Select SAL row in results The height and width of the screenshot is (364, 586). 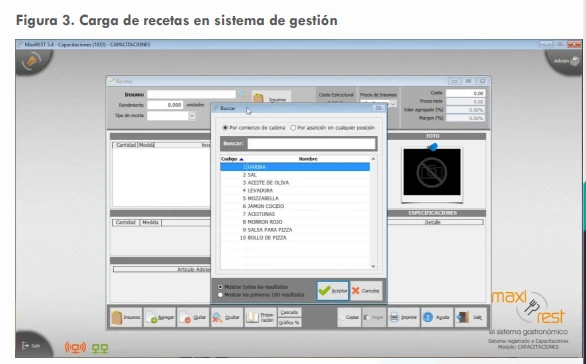[x=295, y=175]
